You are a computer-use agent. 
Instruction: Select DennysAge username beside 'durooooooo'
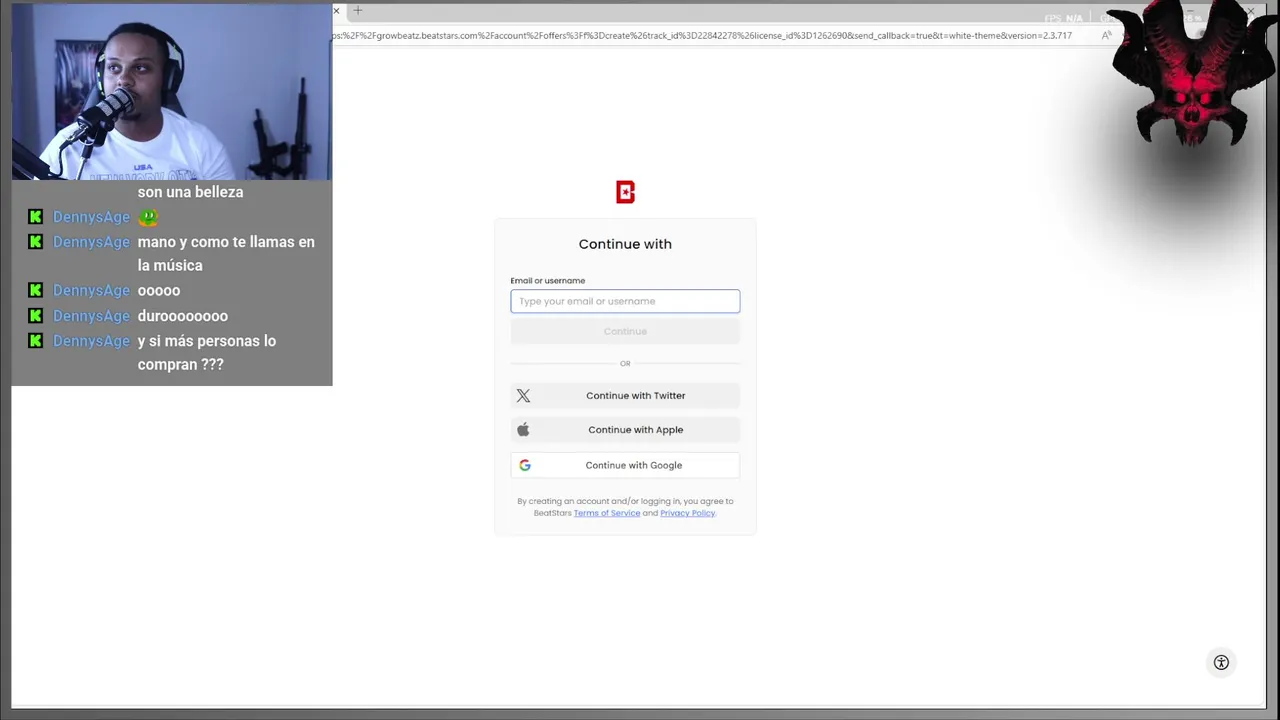tap(91, 316)
